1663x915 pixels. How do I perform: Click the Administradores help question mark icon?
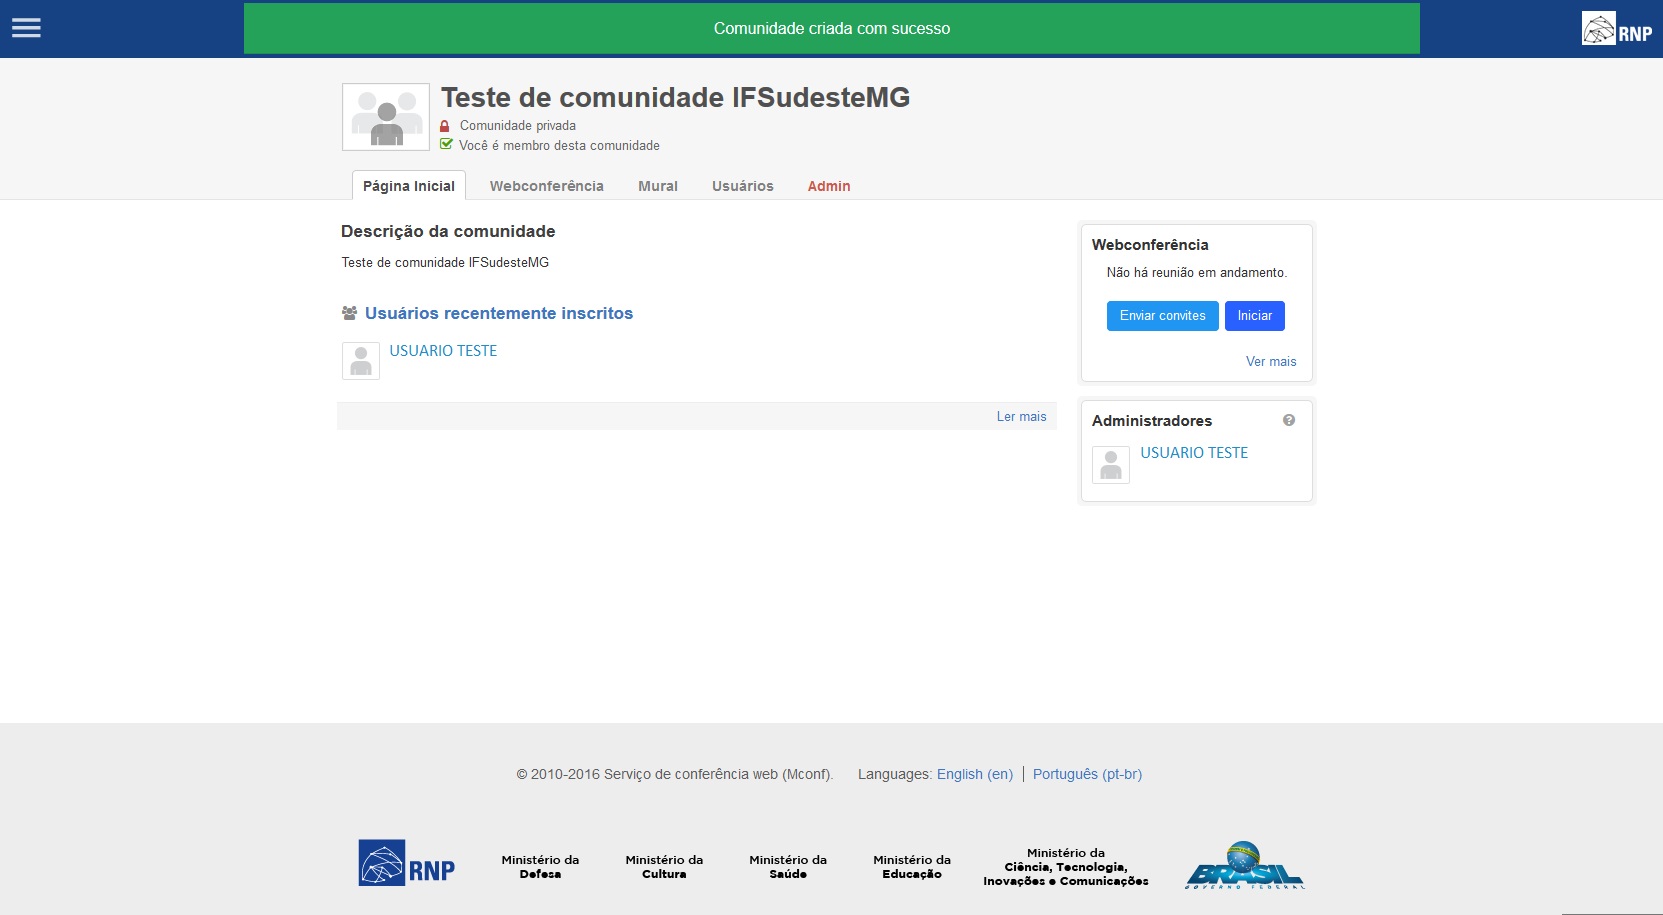pos(1289,421)
